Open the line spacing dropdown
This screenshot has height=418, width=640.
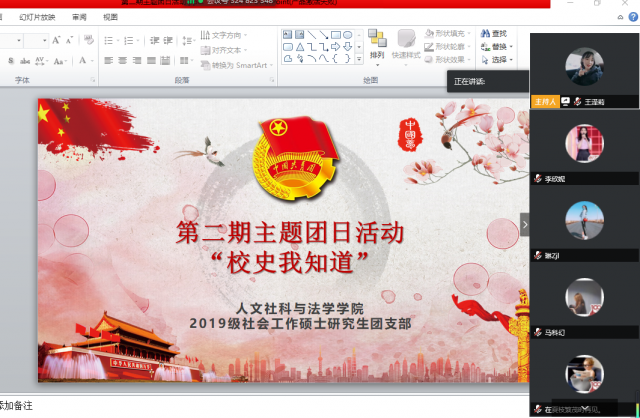pyautogui.click(x=188, y=40)
